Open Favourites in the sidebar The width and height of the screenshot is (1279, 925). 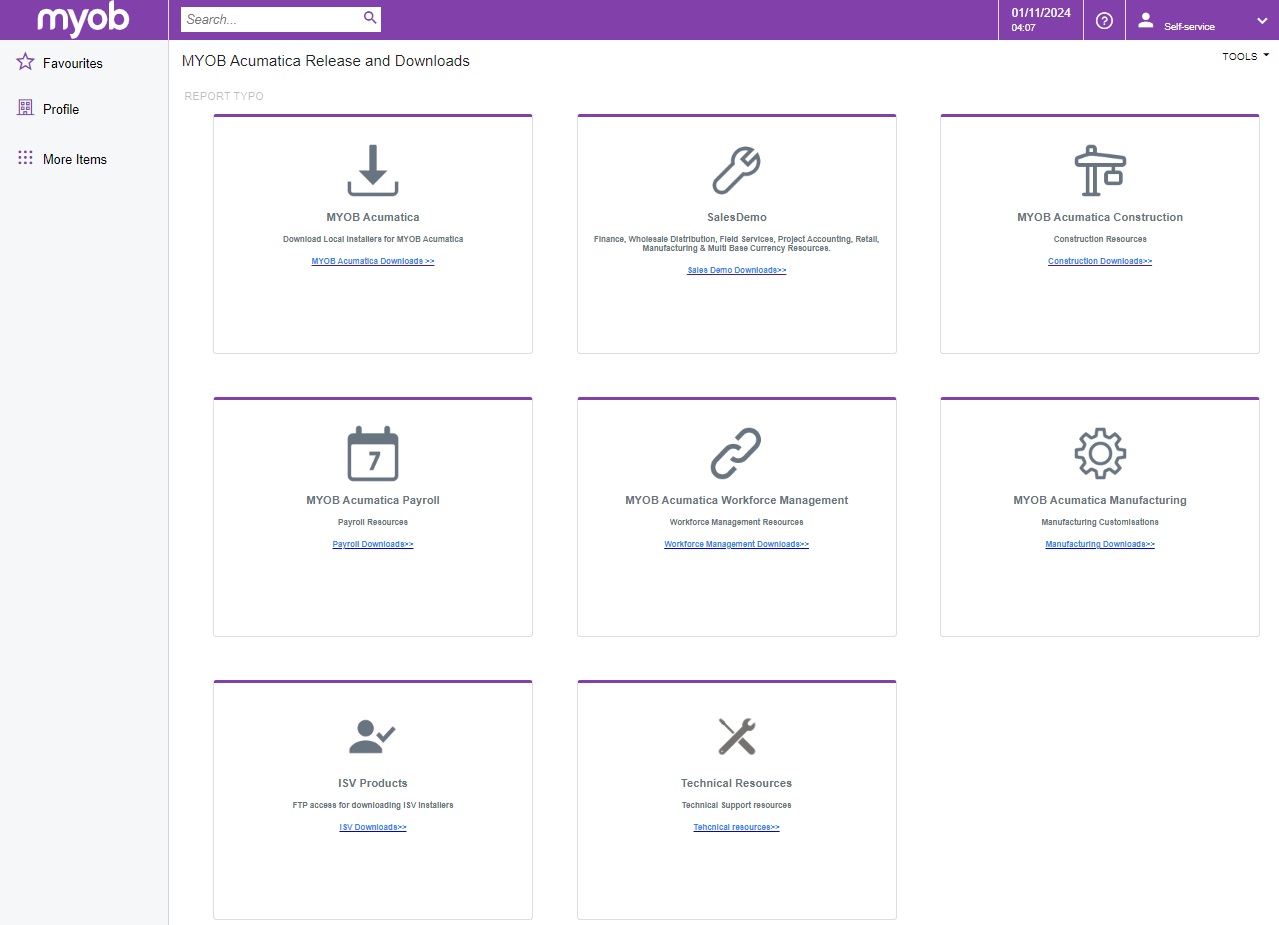72,63
